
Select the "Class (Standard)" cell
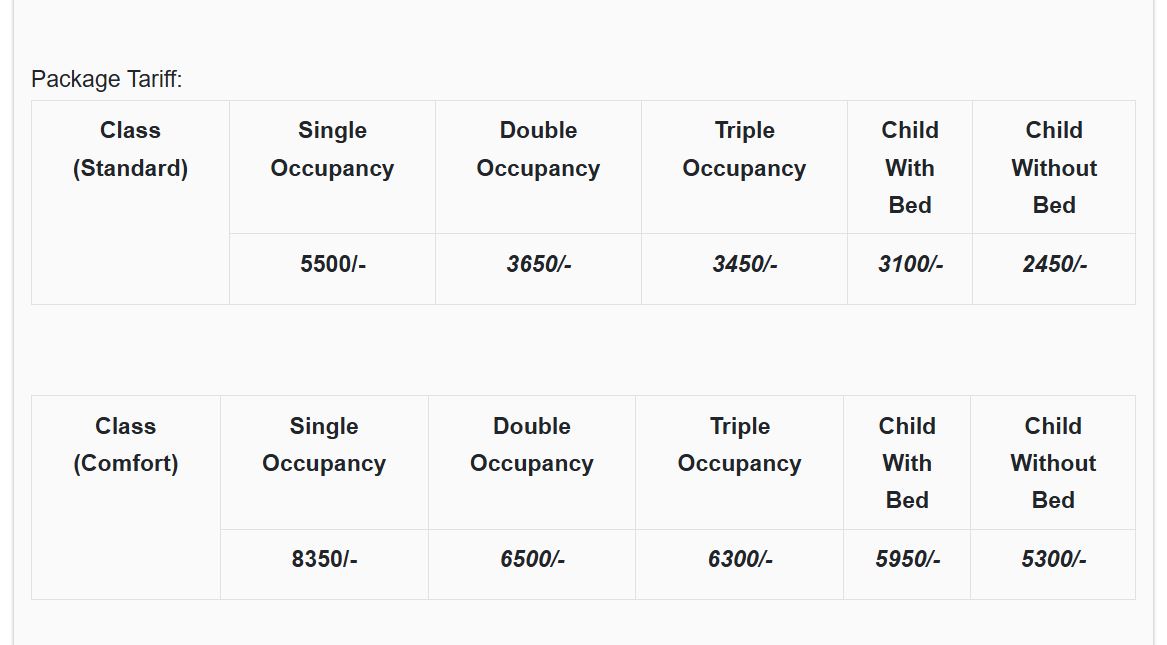click(x=130, y=150)
